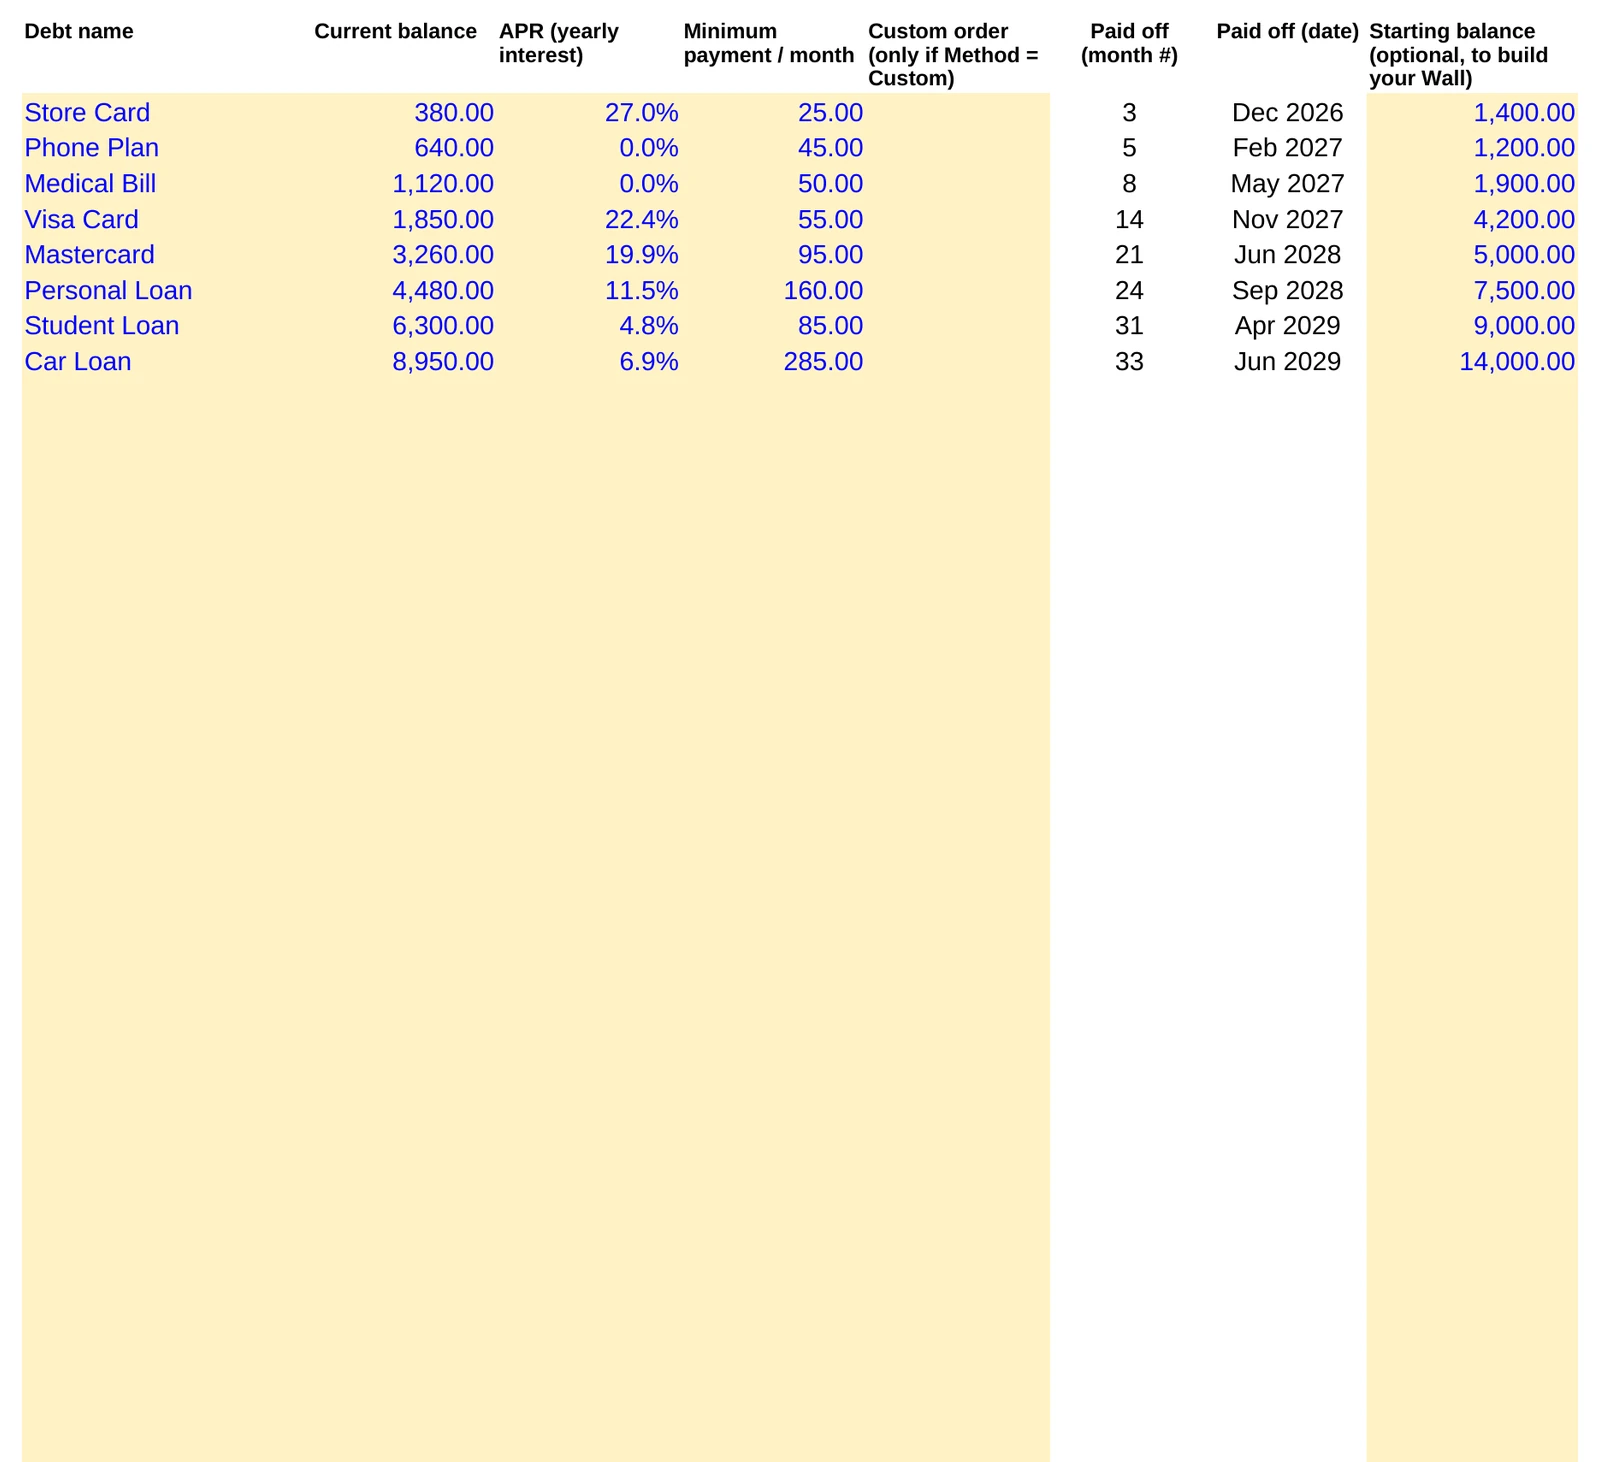The height and width of the screenshot is (1462, 1600).
Task: Click paid off date Feb 2027
Action: click(x=1287, y=148)
